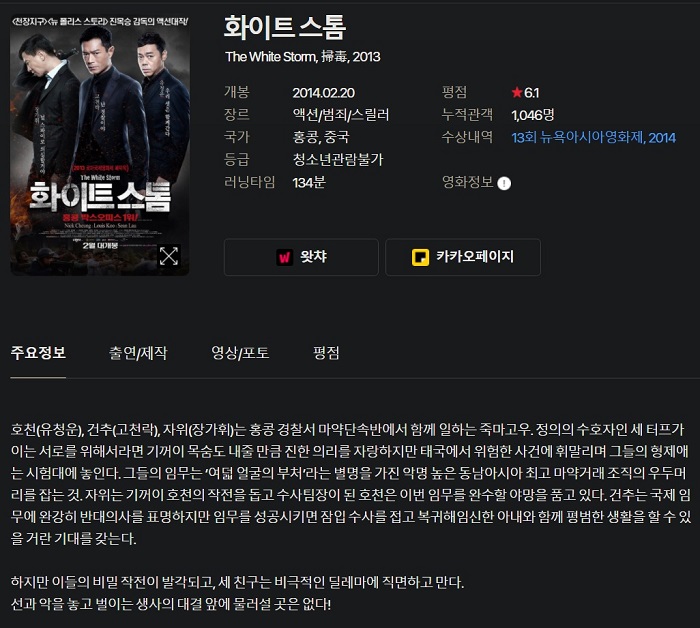Click the 2014.02.20 release date

[324, 92]
